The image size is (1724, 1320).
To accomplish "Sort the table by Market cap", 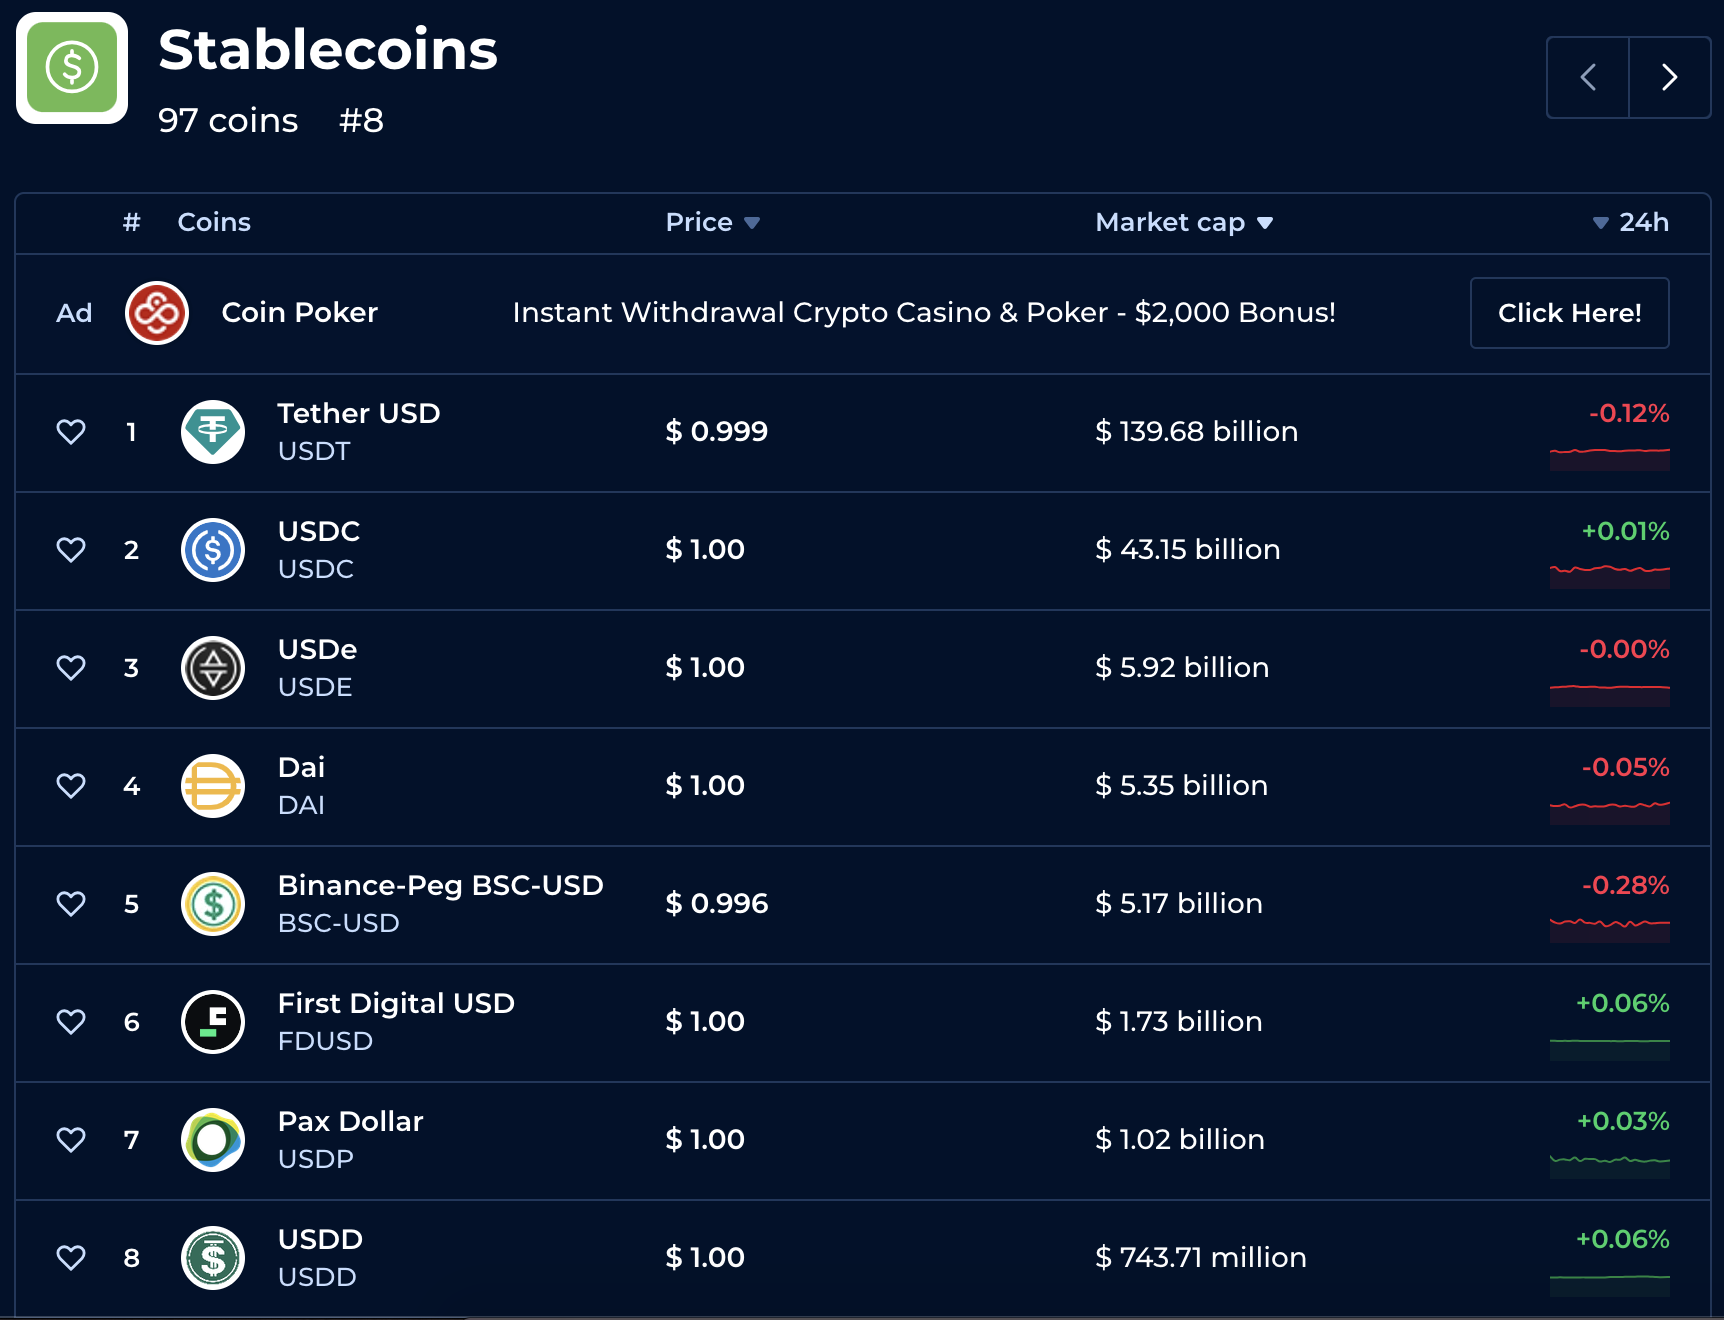I will pyautogui.click(x=1183, y=222).
